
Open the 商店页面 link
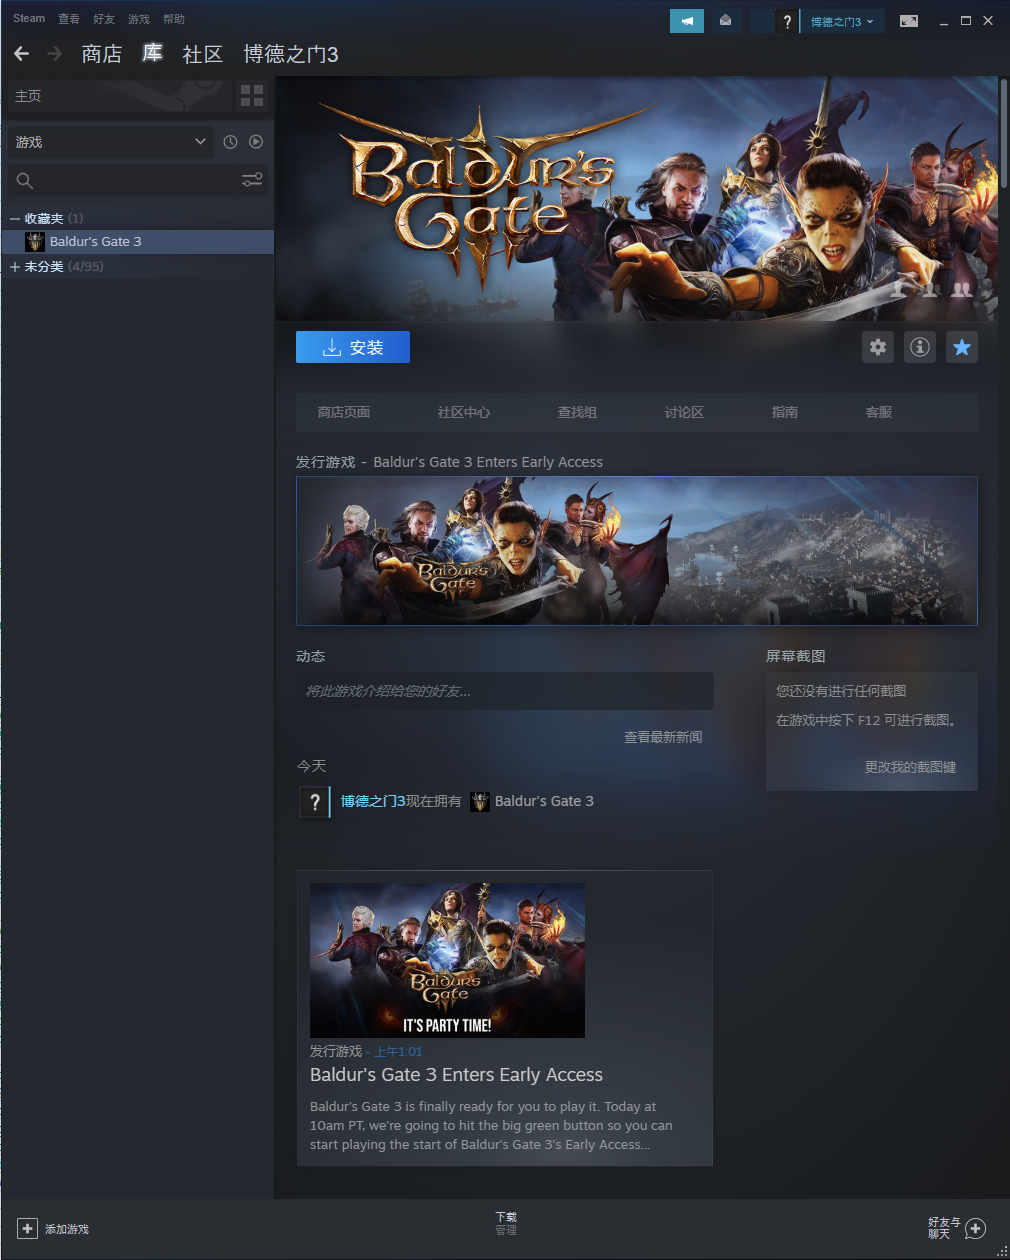[344, 412]
